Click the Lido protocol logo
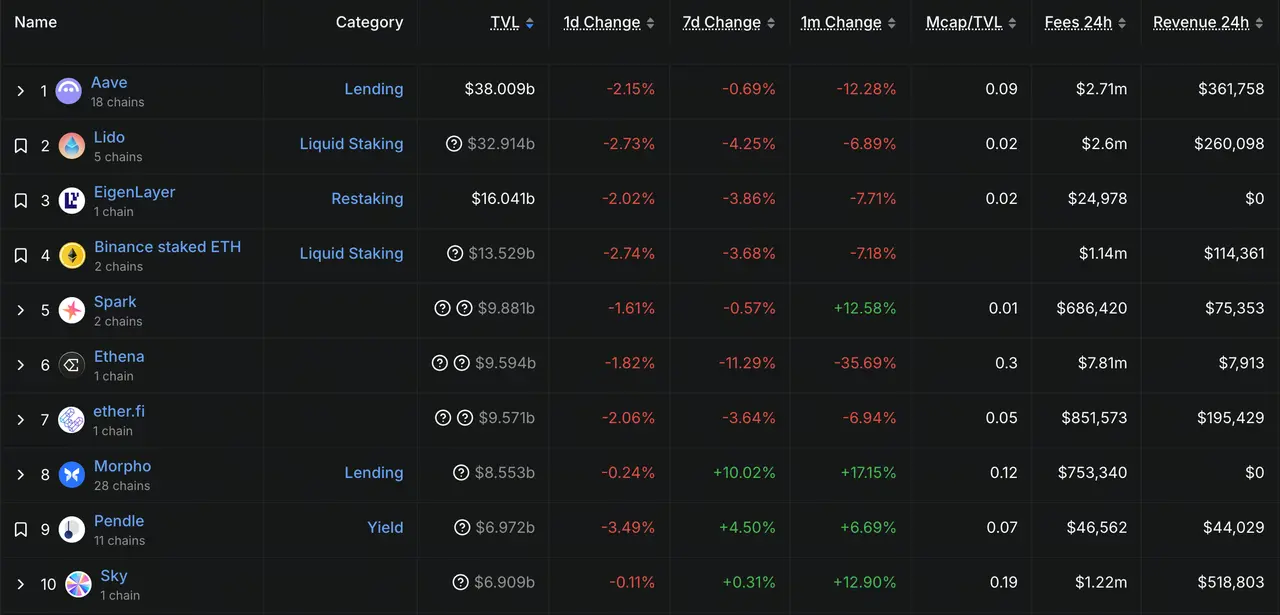The image size is (1280, 615). (71, 145)
